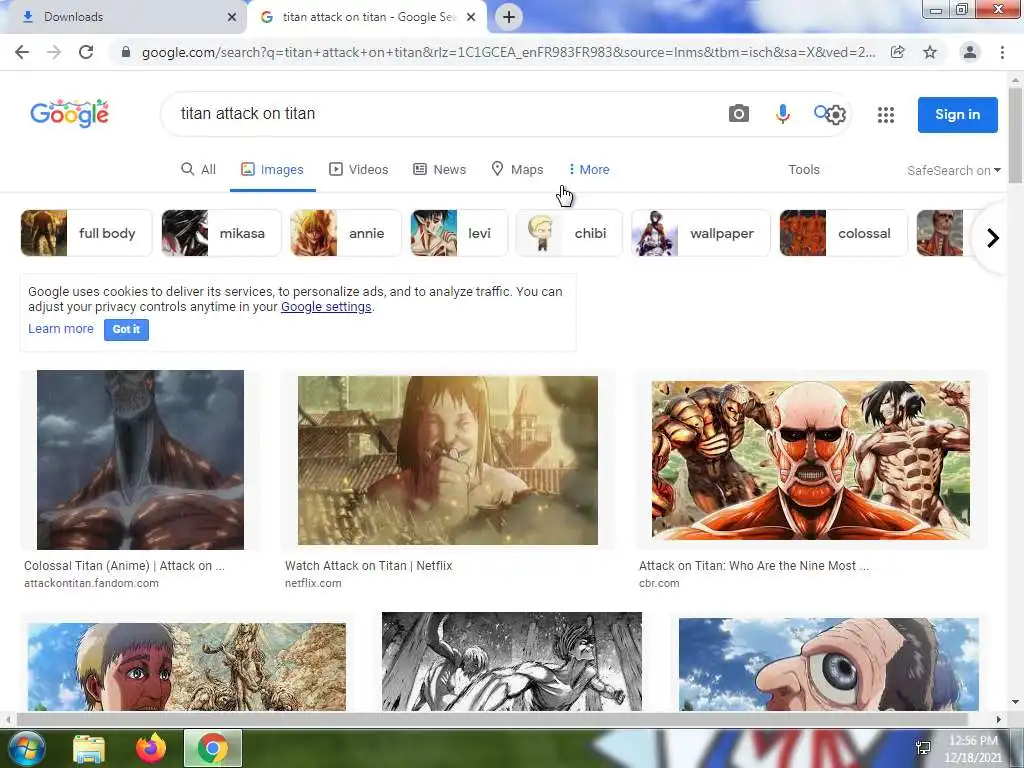This screenshot has height=768, width=1024.
Task: Click the Learn more cookie link
Action: click(61, 329)
